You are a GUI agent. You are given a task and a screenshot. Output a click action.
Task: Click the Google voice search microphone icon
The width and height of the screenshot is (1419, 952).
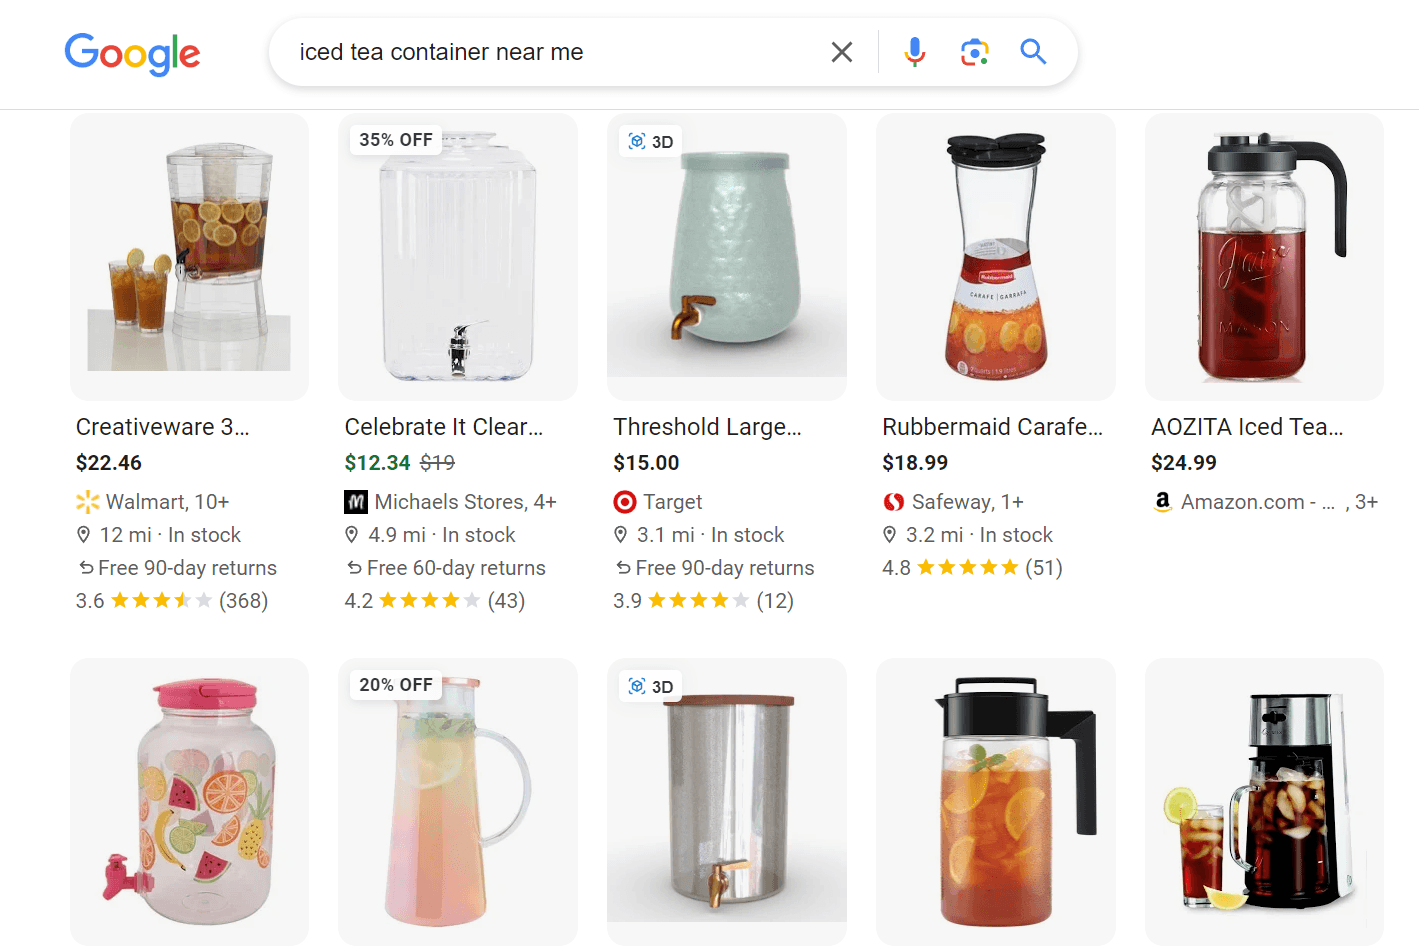pyautogui.click(x=914, y=51)
